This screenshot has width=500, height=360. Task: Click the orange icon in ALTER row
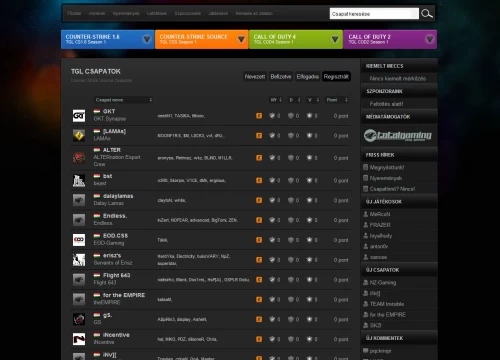click(259, 158)
